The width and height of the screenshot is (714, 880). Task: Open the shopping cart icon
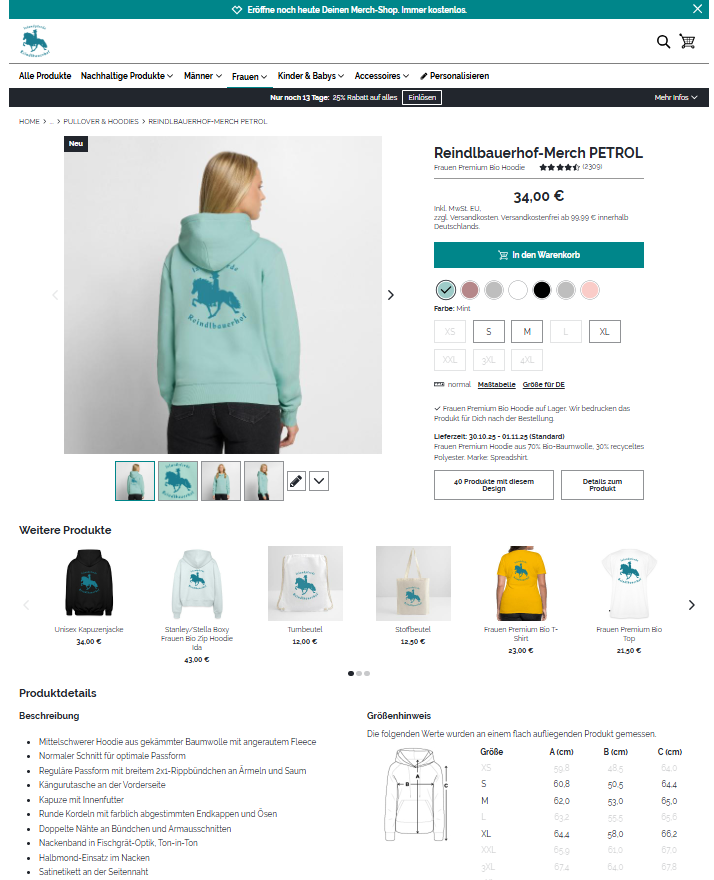point(687,42)
